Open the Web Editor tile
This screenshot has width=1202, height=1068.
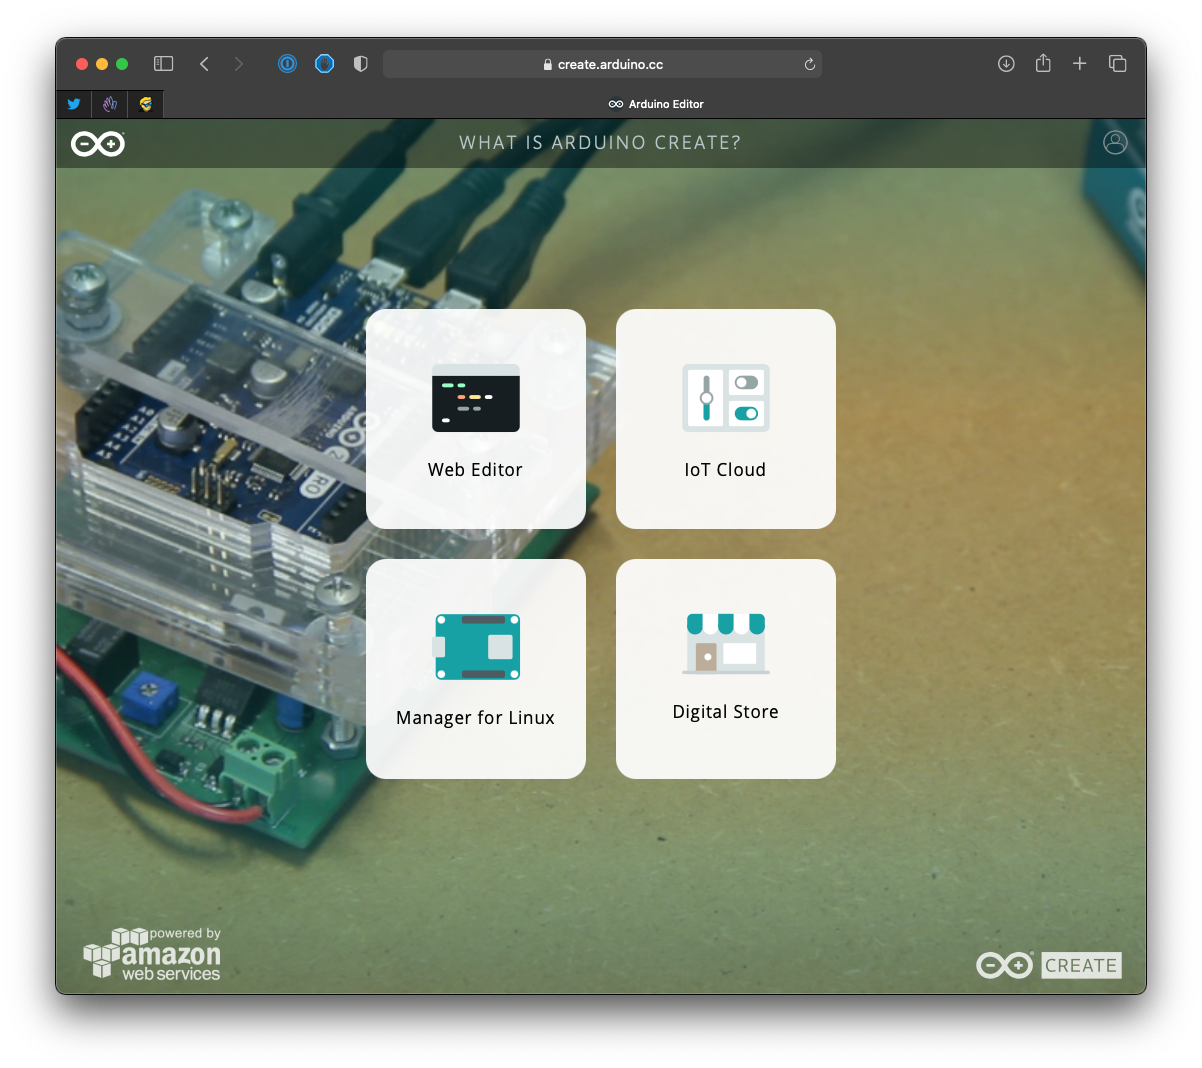pyautogui.click(x=475, y=418)
